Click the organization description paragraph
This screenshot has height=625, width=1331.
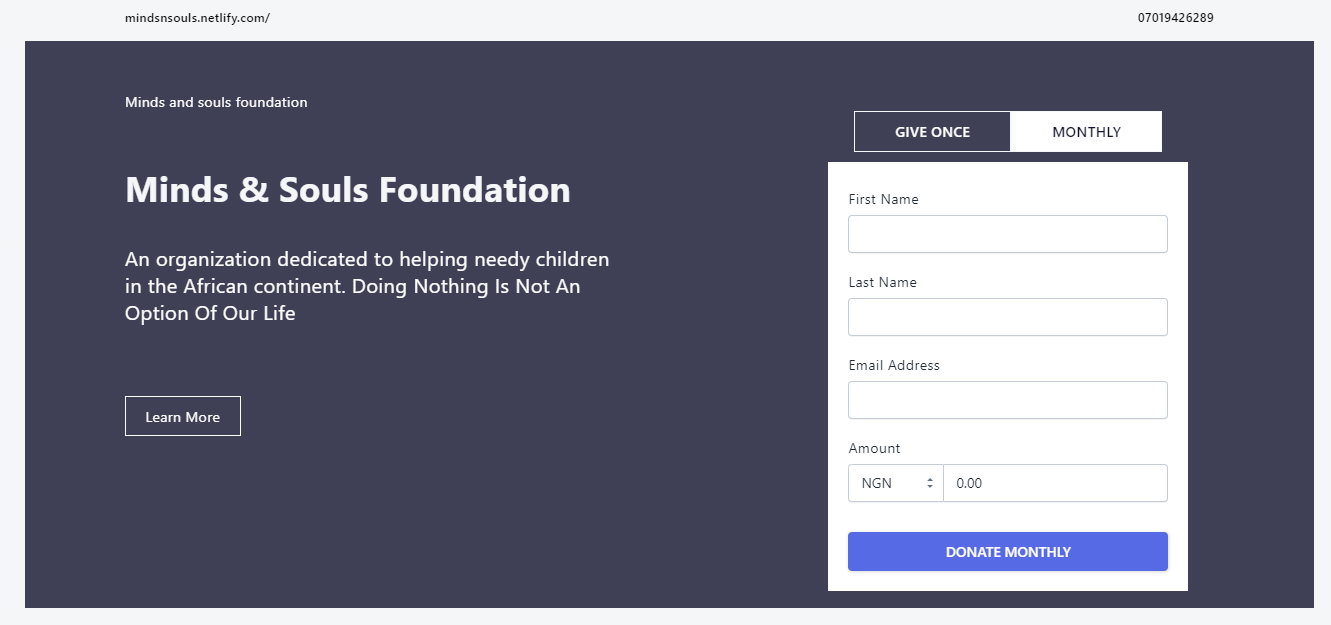pos(367,286)
